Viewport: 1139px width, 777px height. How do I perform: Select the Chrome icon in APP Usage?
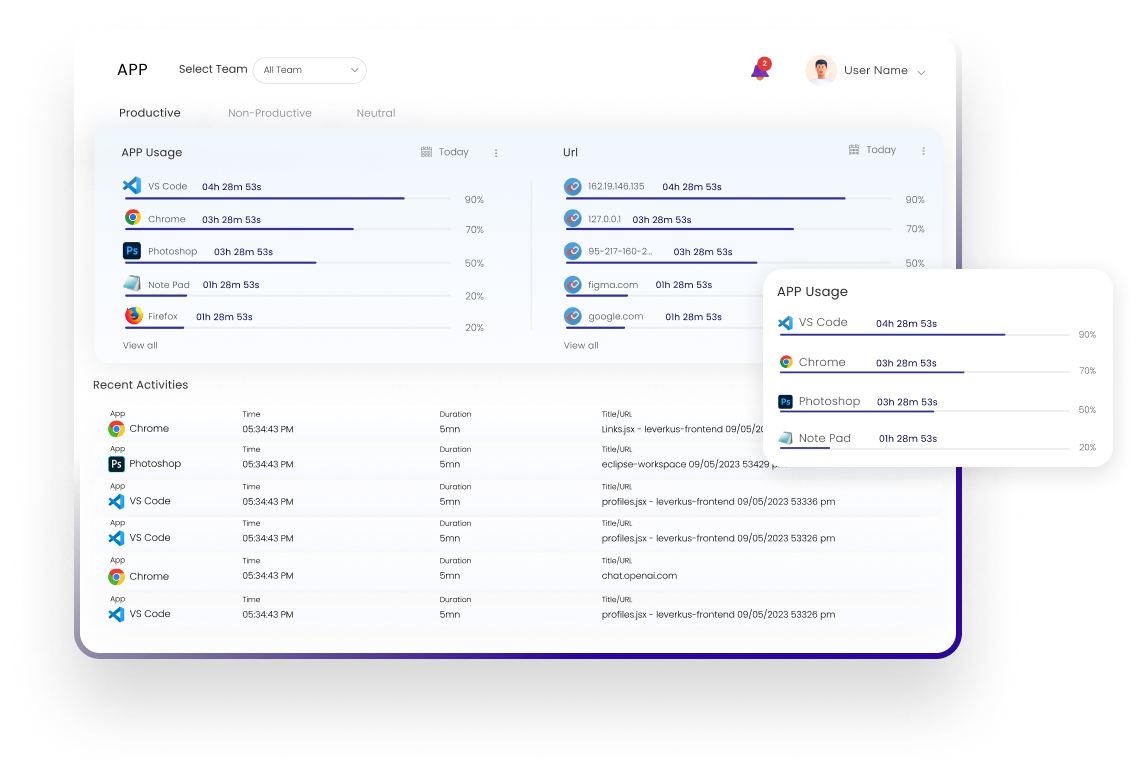[131, 218]
